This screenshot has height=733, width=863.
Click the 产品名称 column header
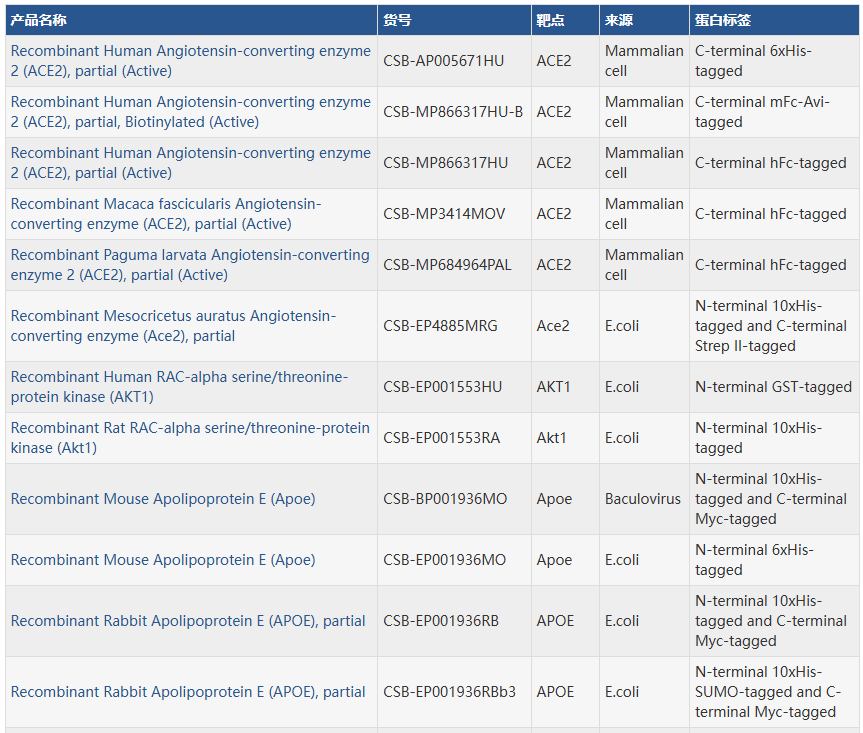tap(39, 20)
